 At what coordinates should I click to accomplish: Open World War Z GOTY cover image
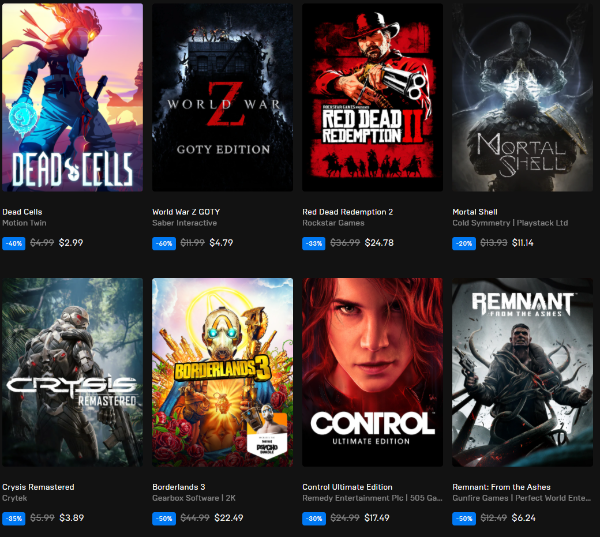point(222,97)
